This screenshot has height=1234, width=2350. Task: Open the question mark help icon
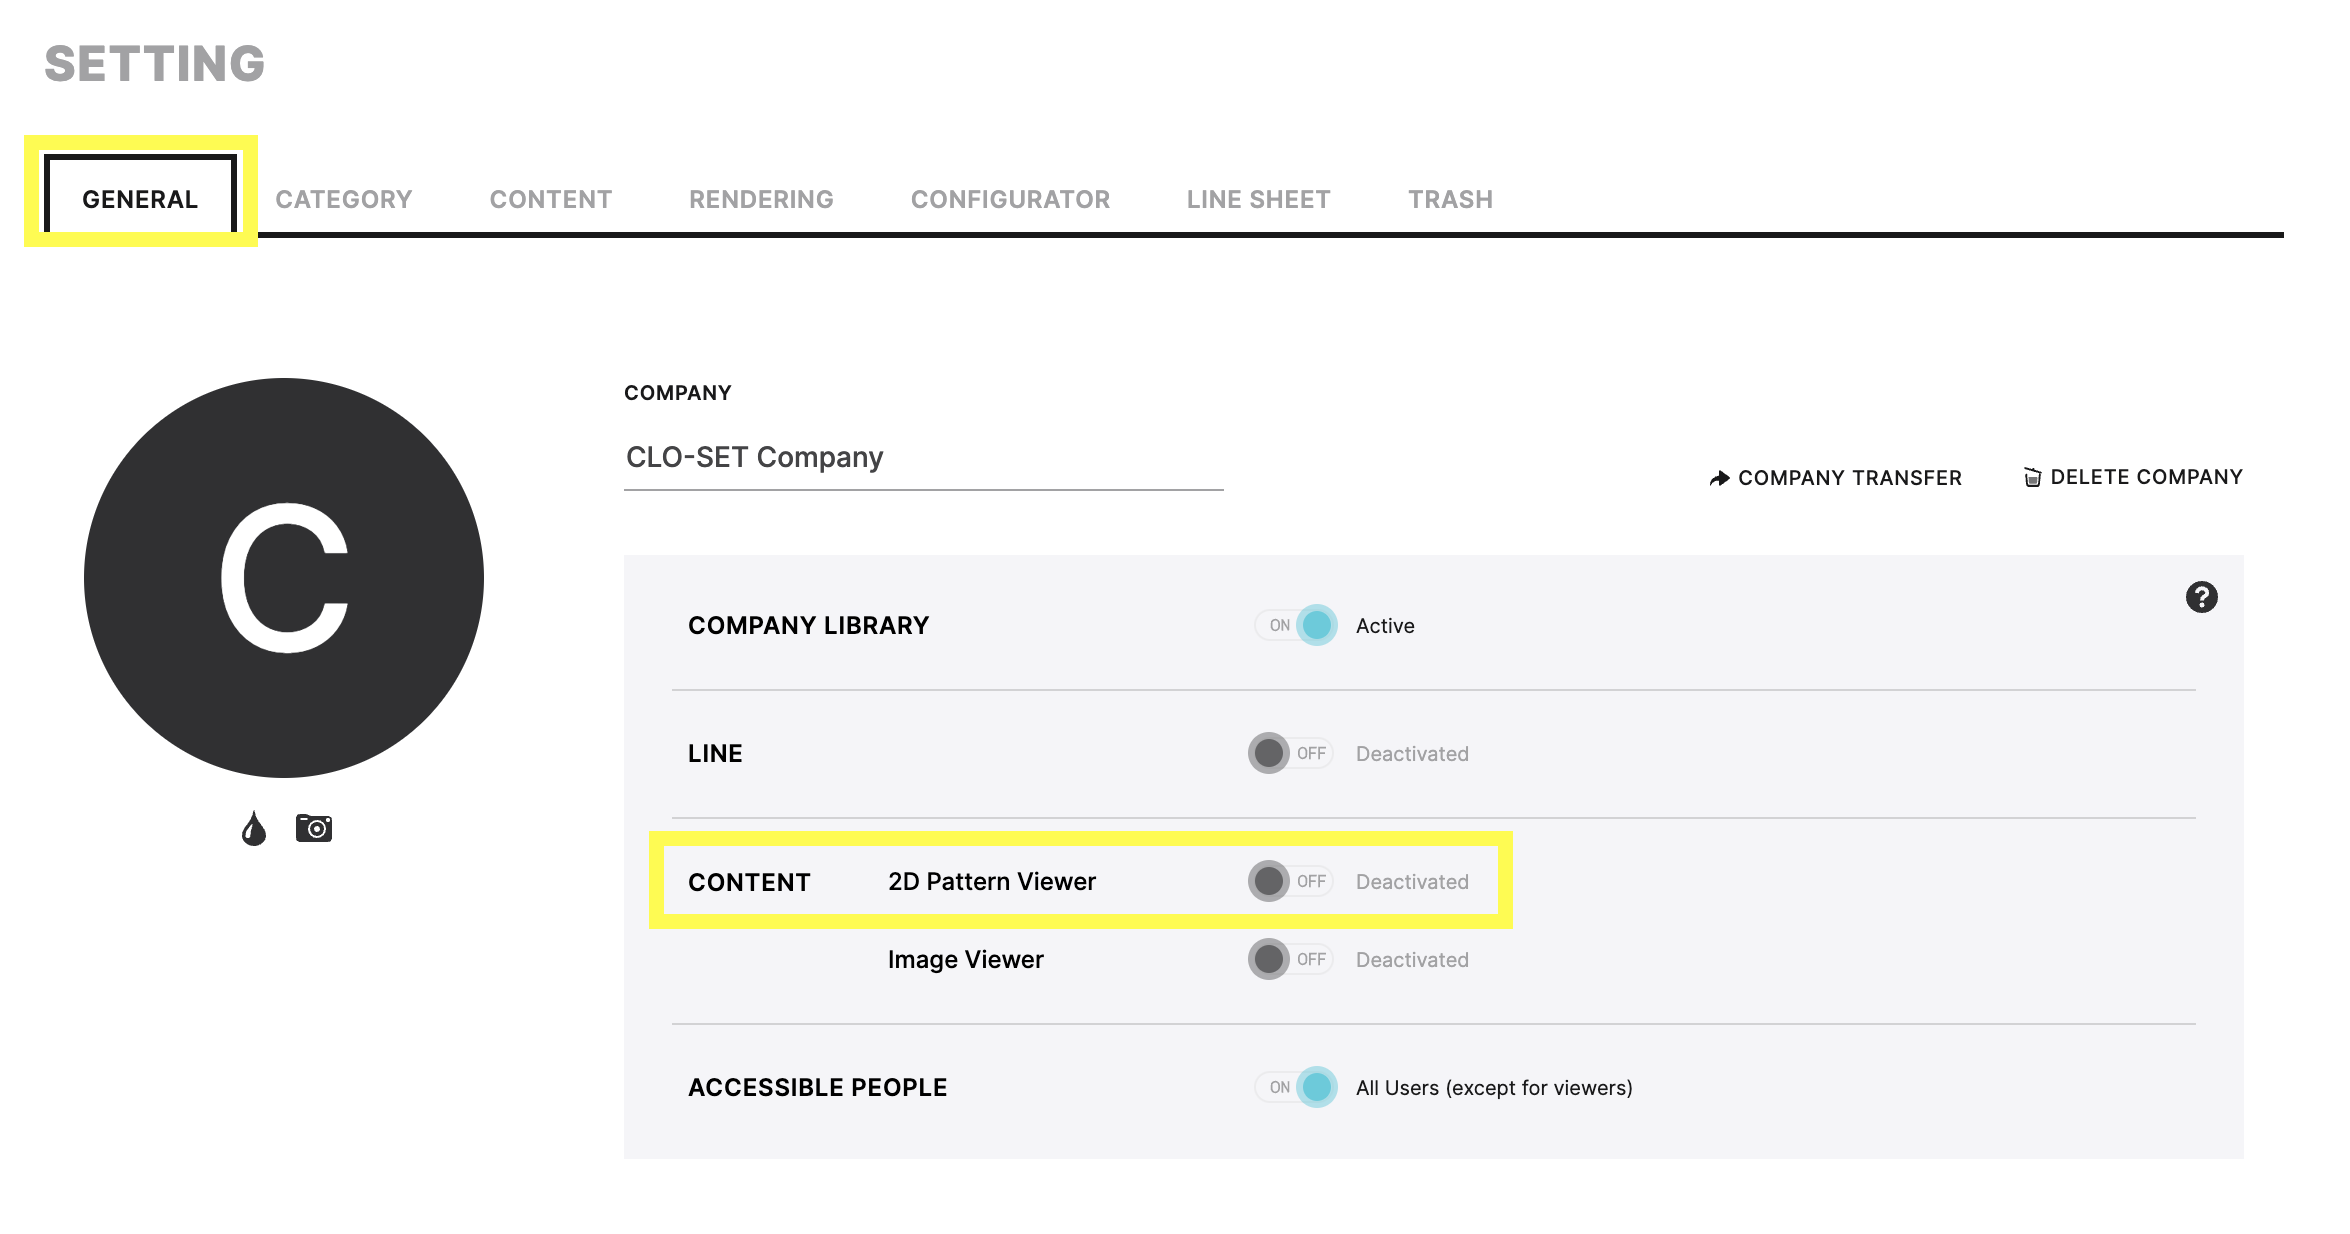tap(2201, 597)
